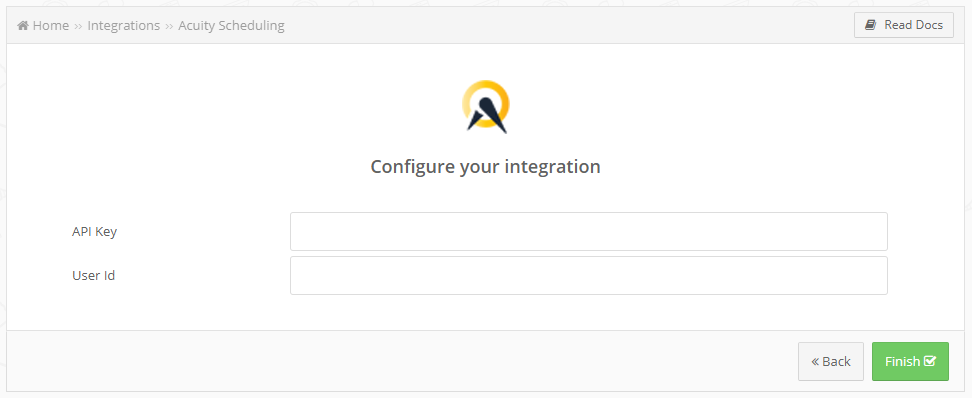This screenshot has height=398, width=972.
Task: Go back using the Back button
Action: [831, 361]
